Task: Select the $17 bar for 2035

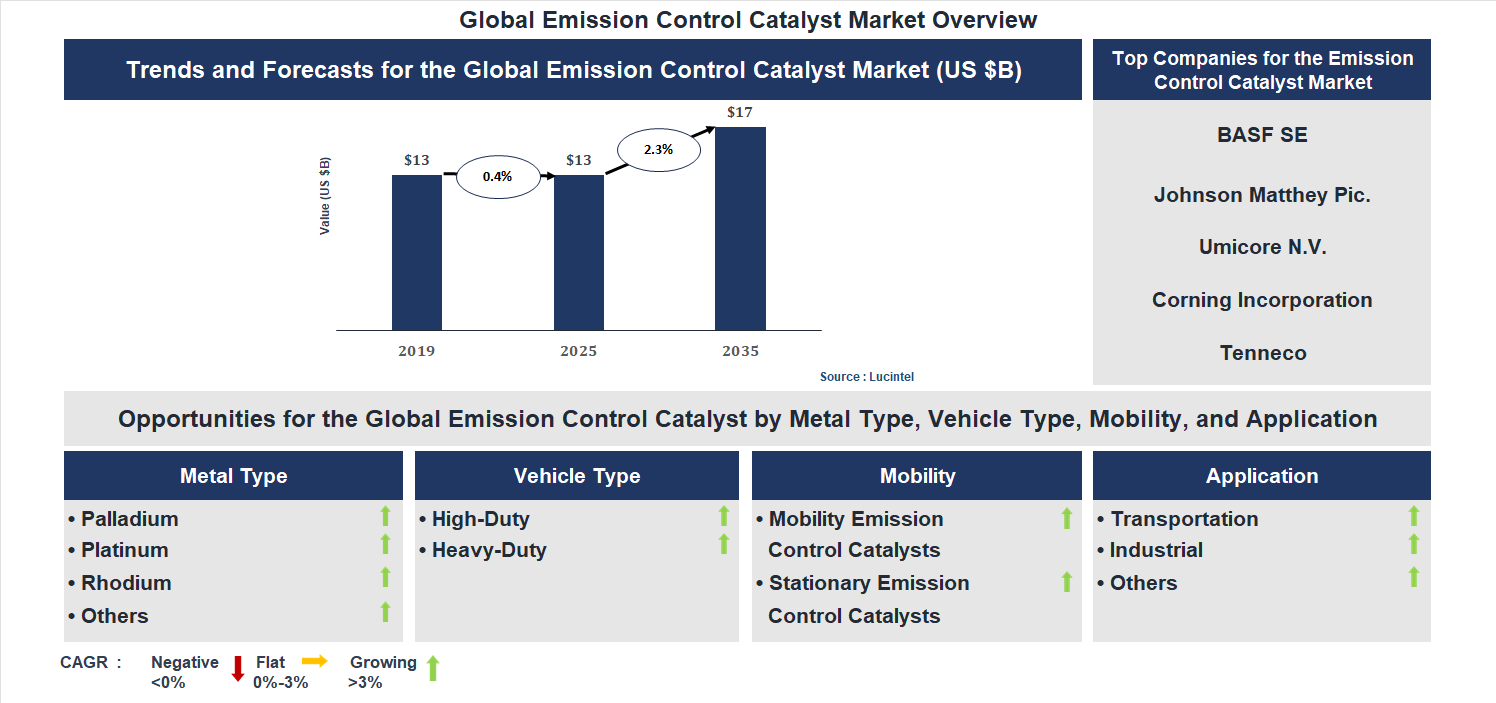Action: (742, 225)
